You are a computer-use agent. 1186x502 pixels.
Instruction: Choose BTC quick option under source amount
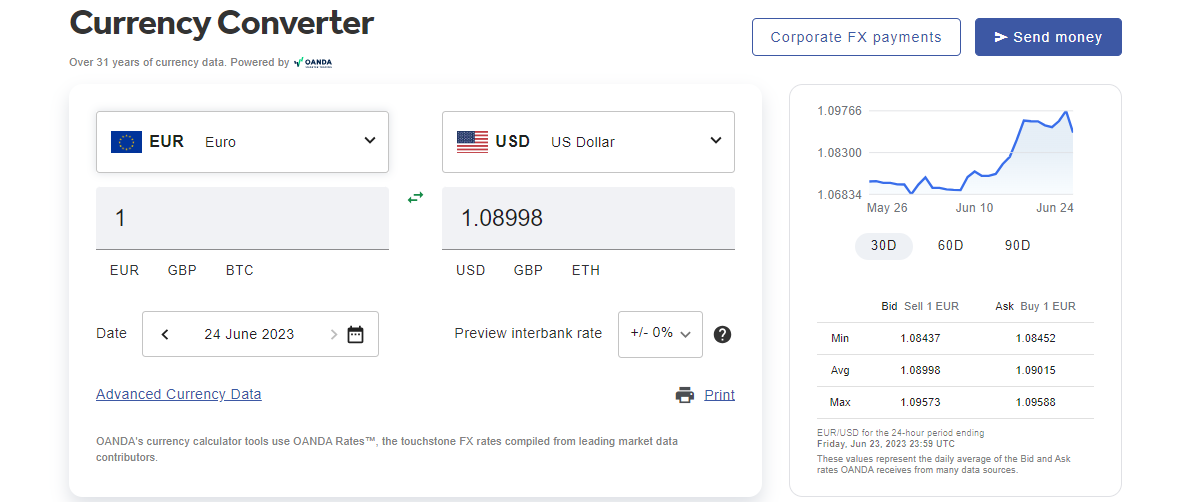[x=240, y=270]
